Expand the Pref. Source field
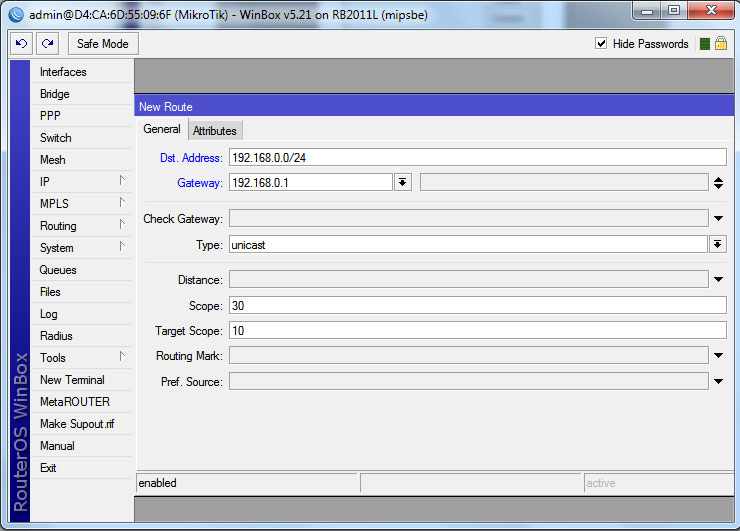 718,381
